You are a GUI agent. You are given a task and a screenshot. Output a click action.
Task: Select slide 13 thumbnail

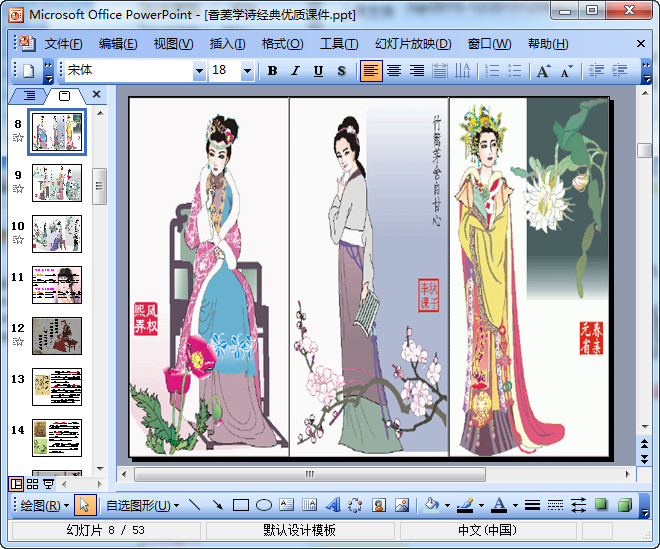(57, 386)
